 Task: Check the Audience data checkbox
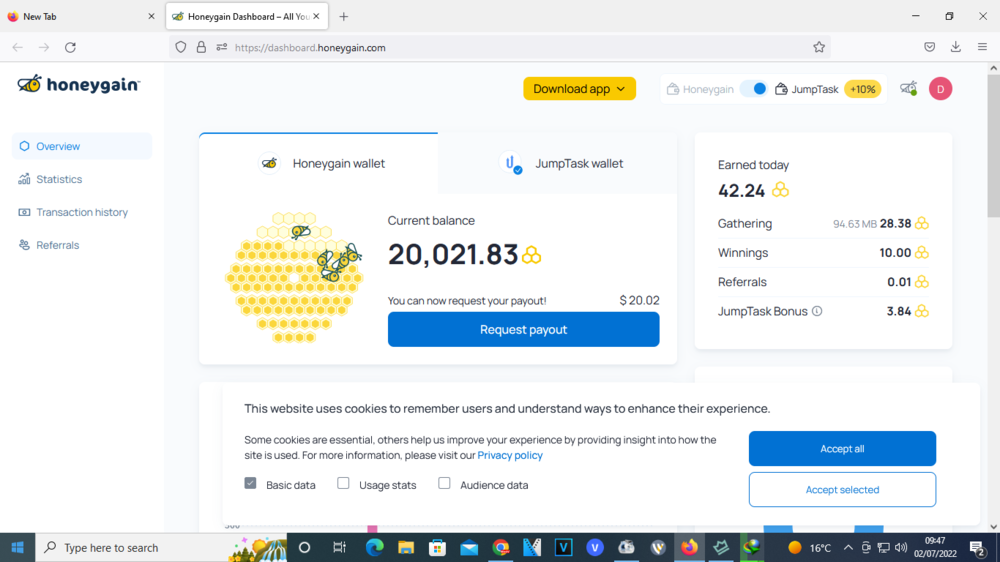pyautogui.click(x=444, y=484)
